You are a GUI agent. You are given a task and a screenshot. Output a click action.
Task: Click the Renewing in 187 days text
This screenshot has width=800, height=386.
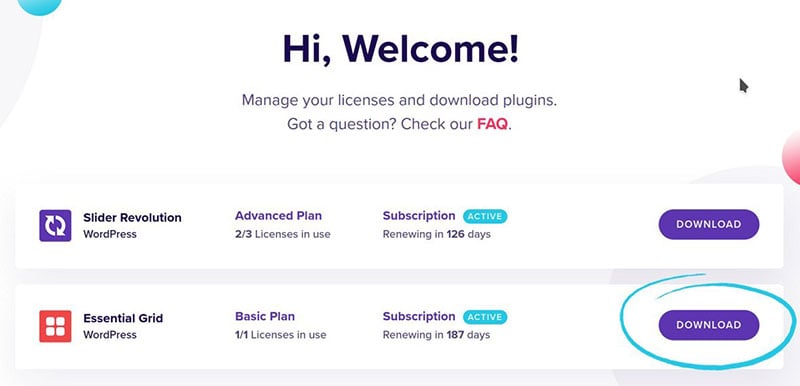point(436,335)
